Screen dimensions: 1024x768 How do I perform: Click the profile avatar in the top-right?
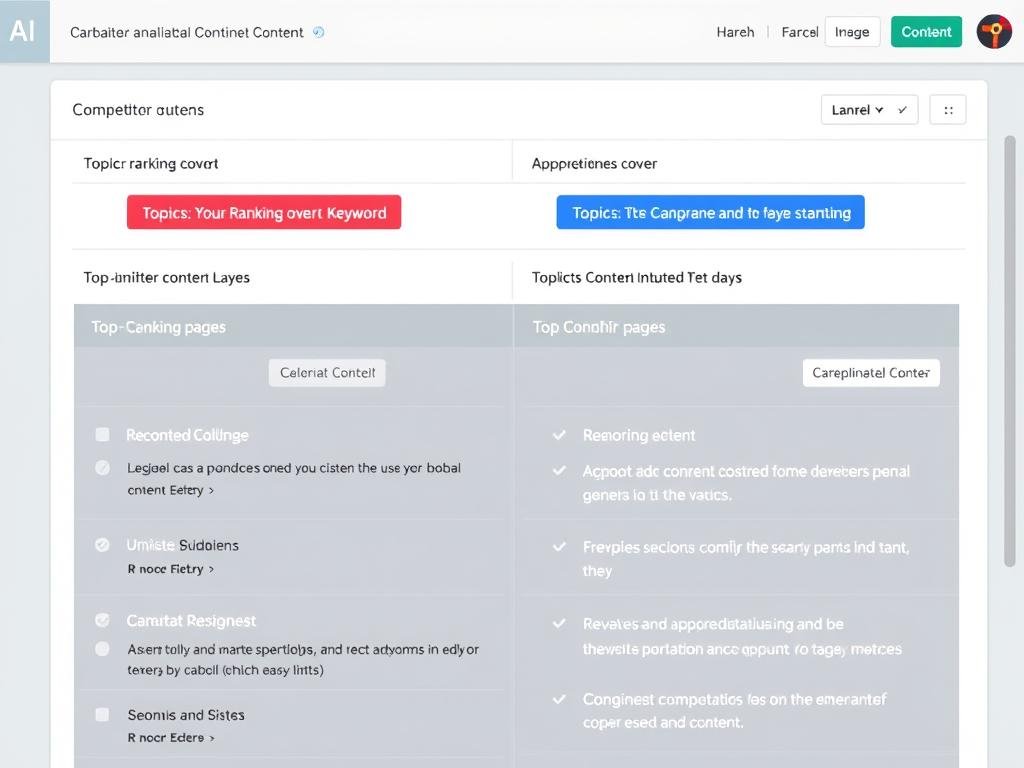click(x=993, y=31)
